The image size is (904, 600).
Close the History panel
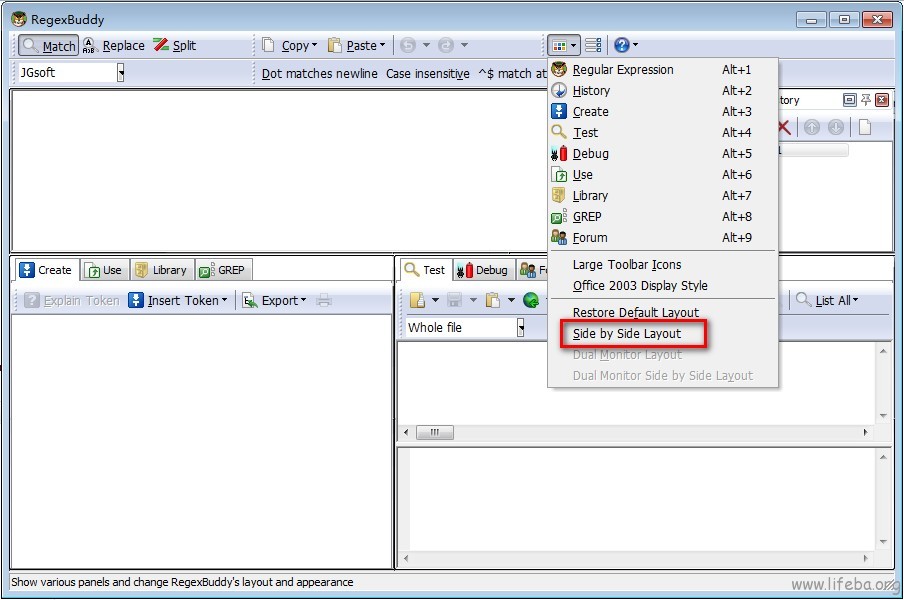(x=882, y=100)
